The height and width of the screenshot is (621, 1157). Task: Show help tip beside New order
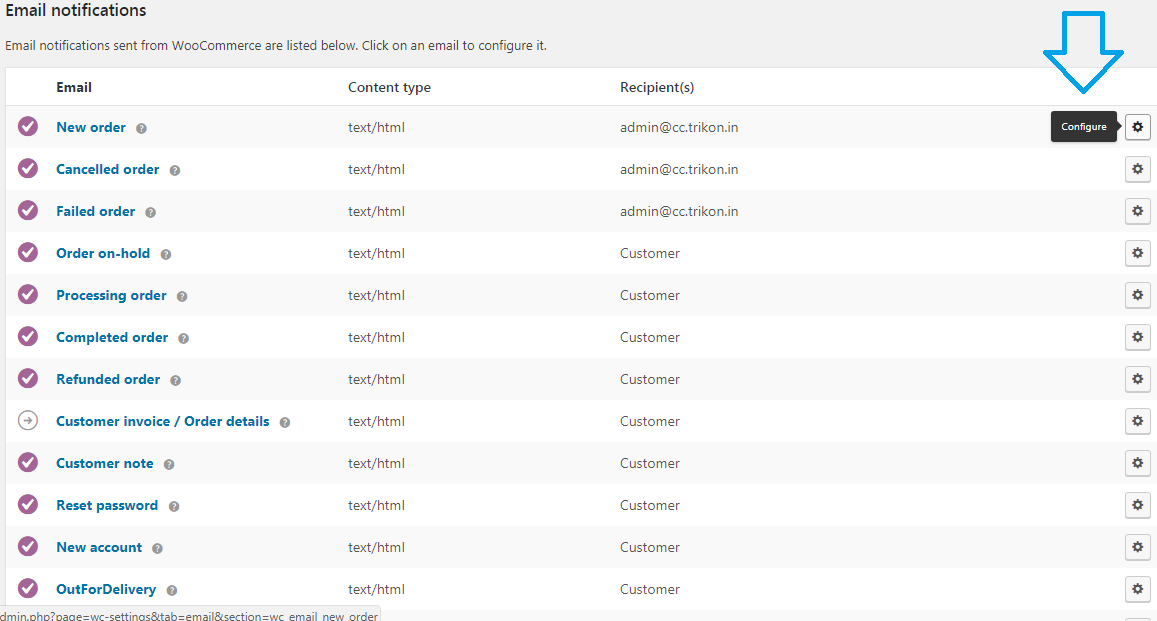(141, 128)
